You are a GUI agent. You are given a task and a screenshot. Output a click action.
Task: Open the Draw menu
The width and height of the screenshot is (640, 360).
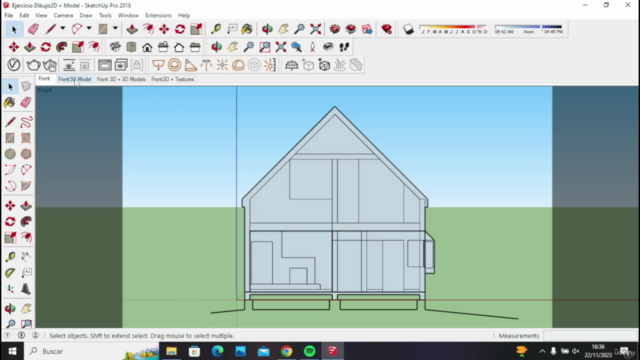tap(86, 16)
